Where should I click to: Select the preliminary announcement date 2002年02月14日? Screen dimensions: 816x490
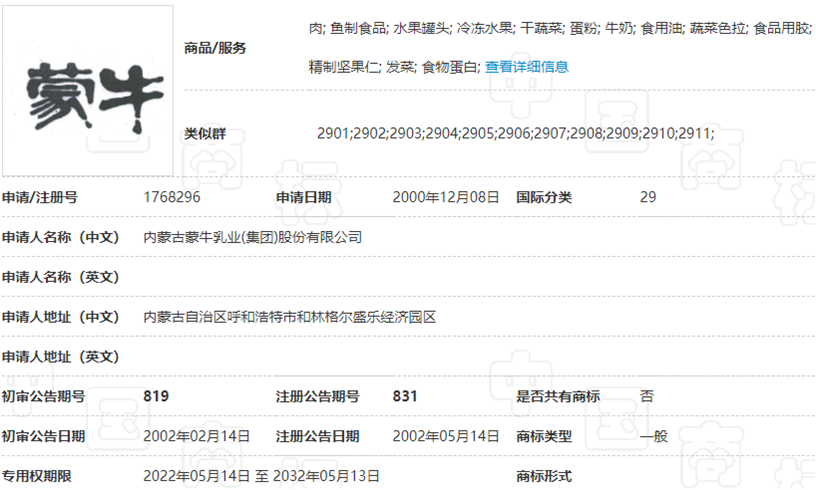pos(196,436)
